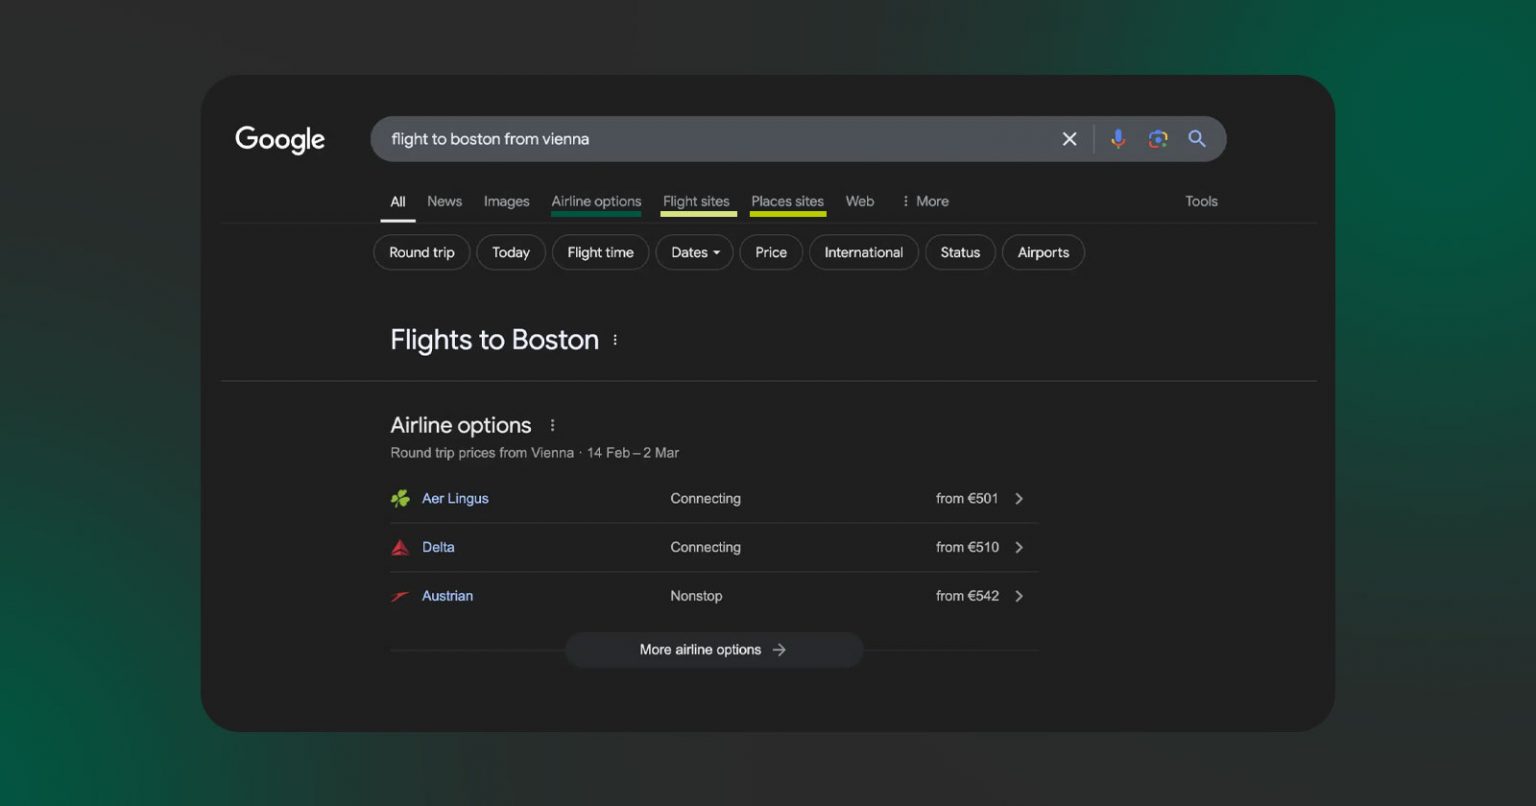The height and width of the screenshot is (806, 1536).
Task: Clear the search box with the X icon
Action: pos(1069,139)
